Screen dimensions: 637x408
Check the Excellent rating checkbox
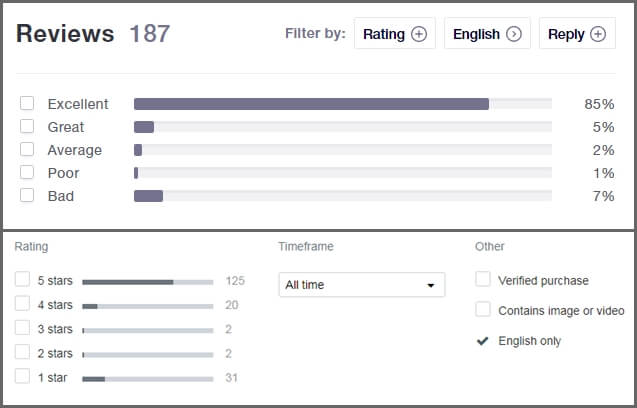point(27,103)
